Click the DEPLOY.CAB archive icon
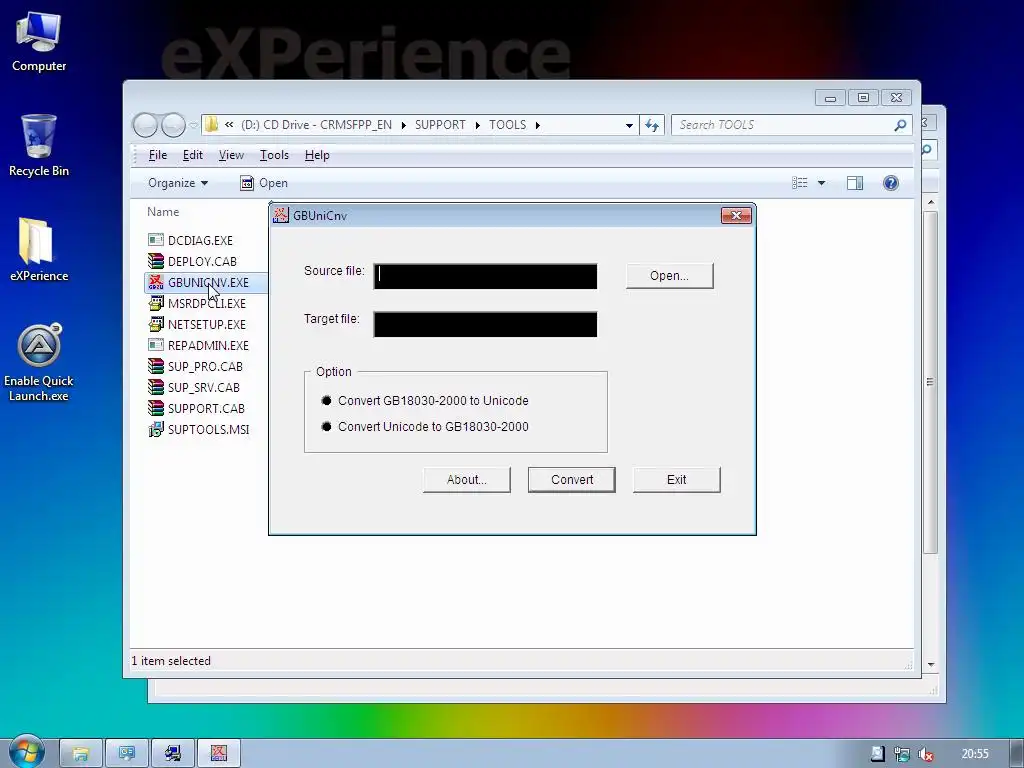The width and height of the screenshot is (1024, 768). [x=155, y=261]
